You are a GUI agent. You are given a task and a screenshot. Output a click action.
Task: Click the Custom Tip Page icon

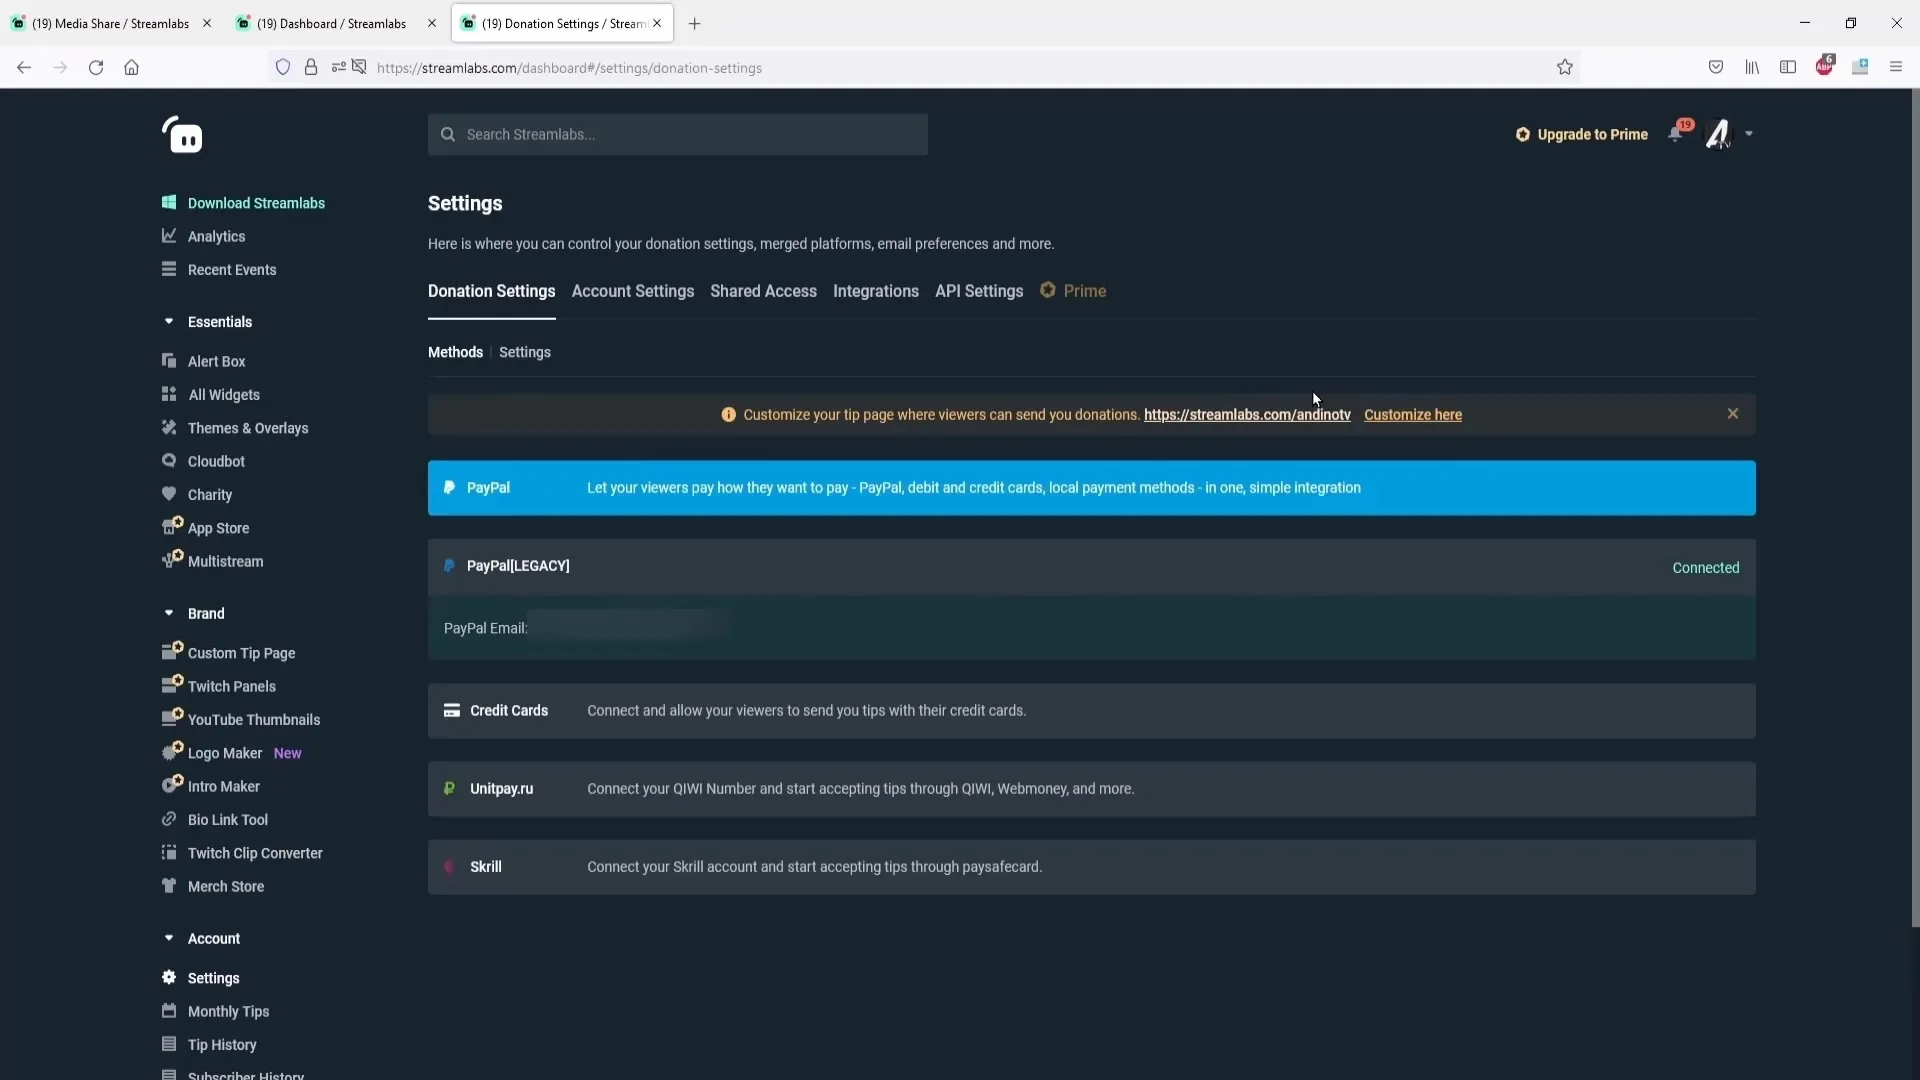172,651
